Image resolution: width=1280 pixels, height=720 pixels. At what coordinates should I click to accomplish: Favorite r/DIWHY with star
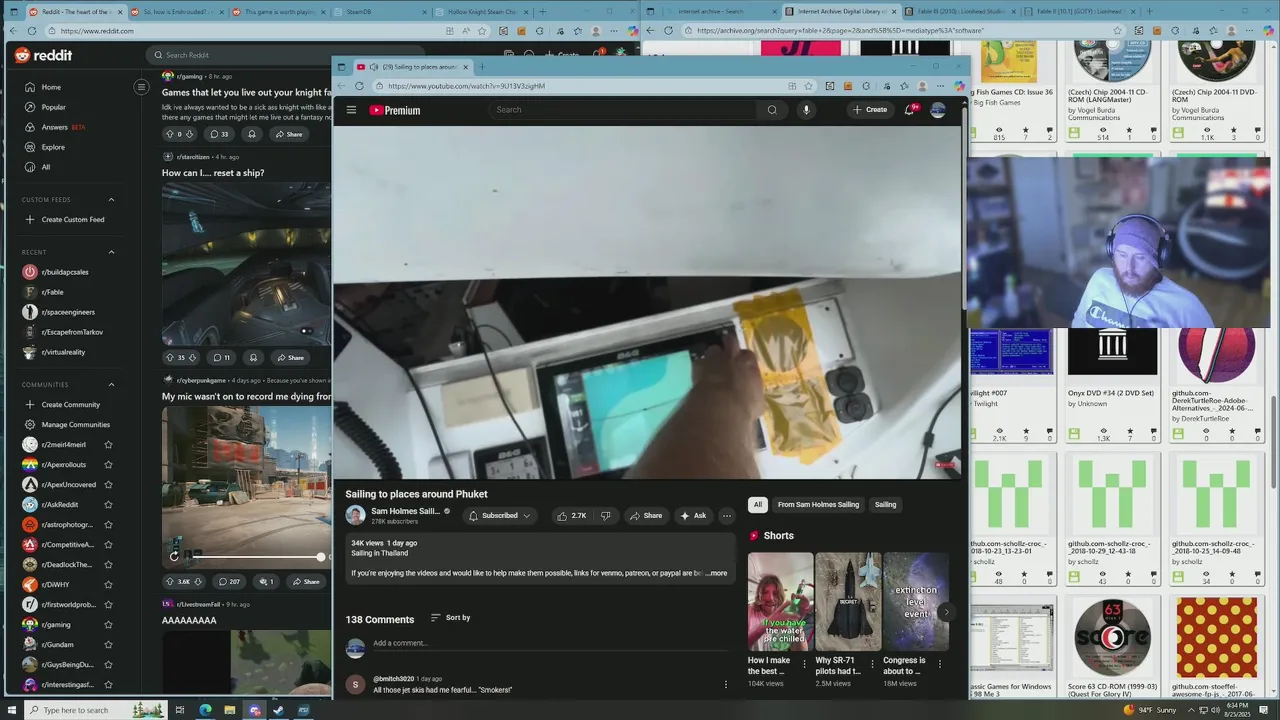(108, 585)
